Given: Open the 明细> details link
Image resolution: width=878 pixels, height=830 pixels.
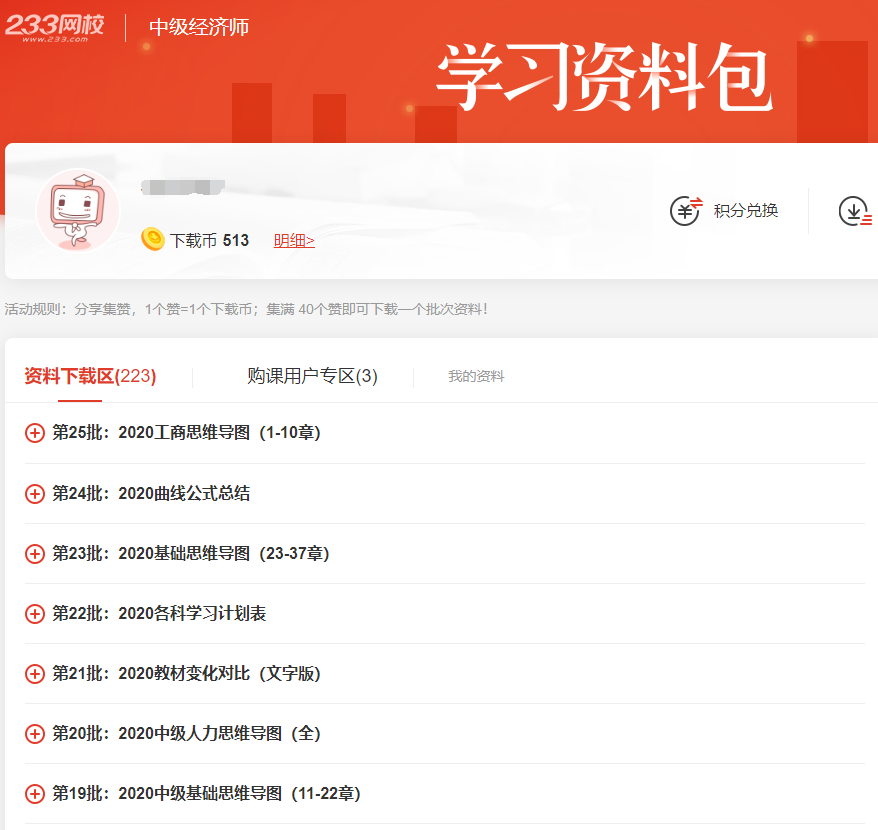Looking at the screenshot, I should (294, 240).
